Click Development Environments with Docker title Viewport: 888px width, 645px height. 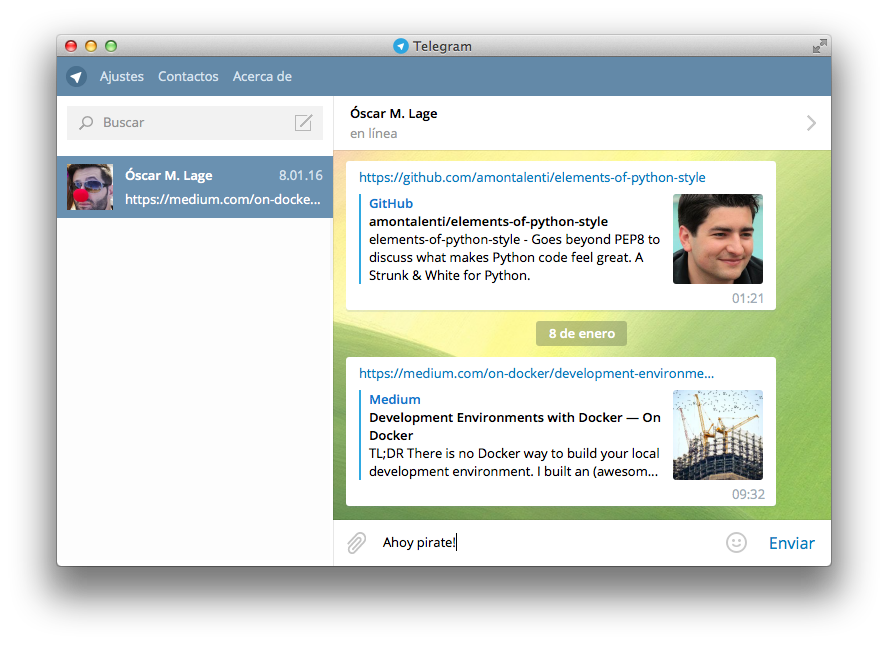tap(515, 426)
